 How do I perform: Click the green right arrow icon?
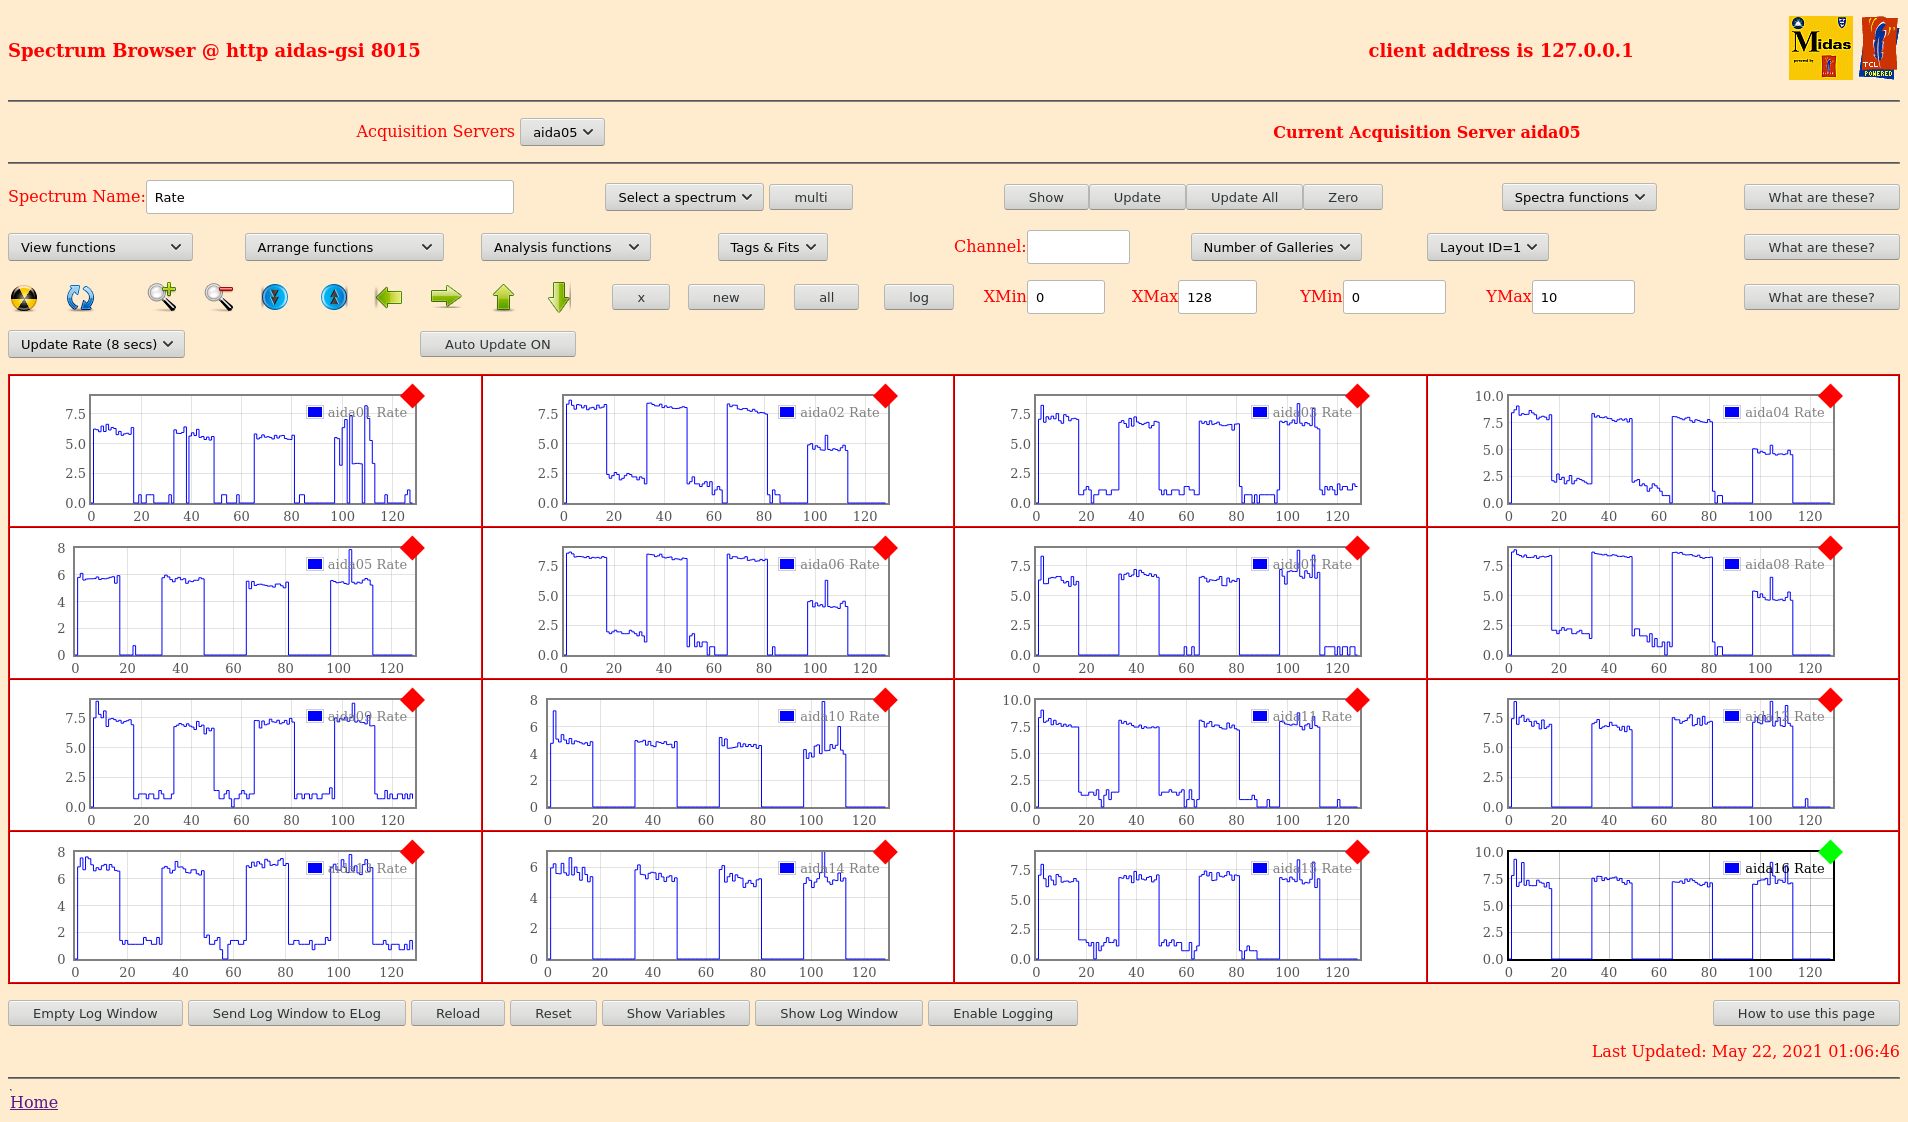click(446, 297)
